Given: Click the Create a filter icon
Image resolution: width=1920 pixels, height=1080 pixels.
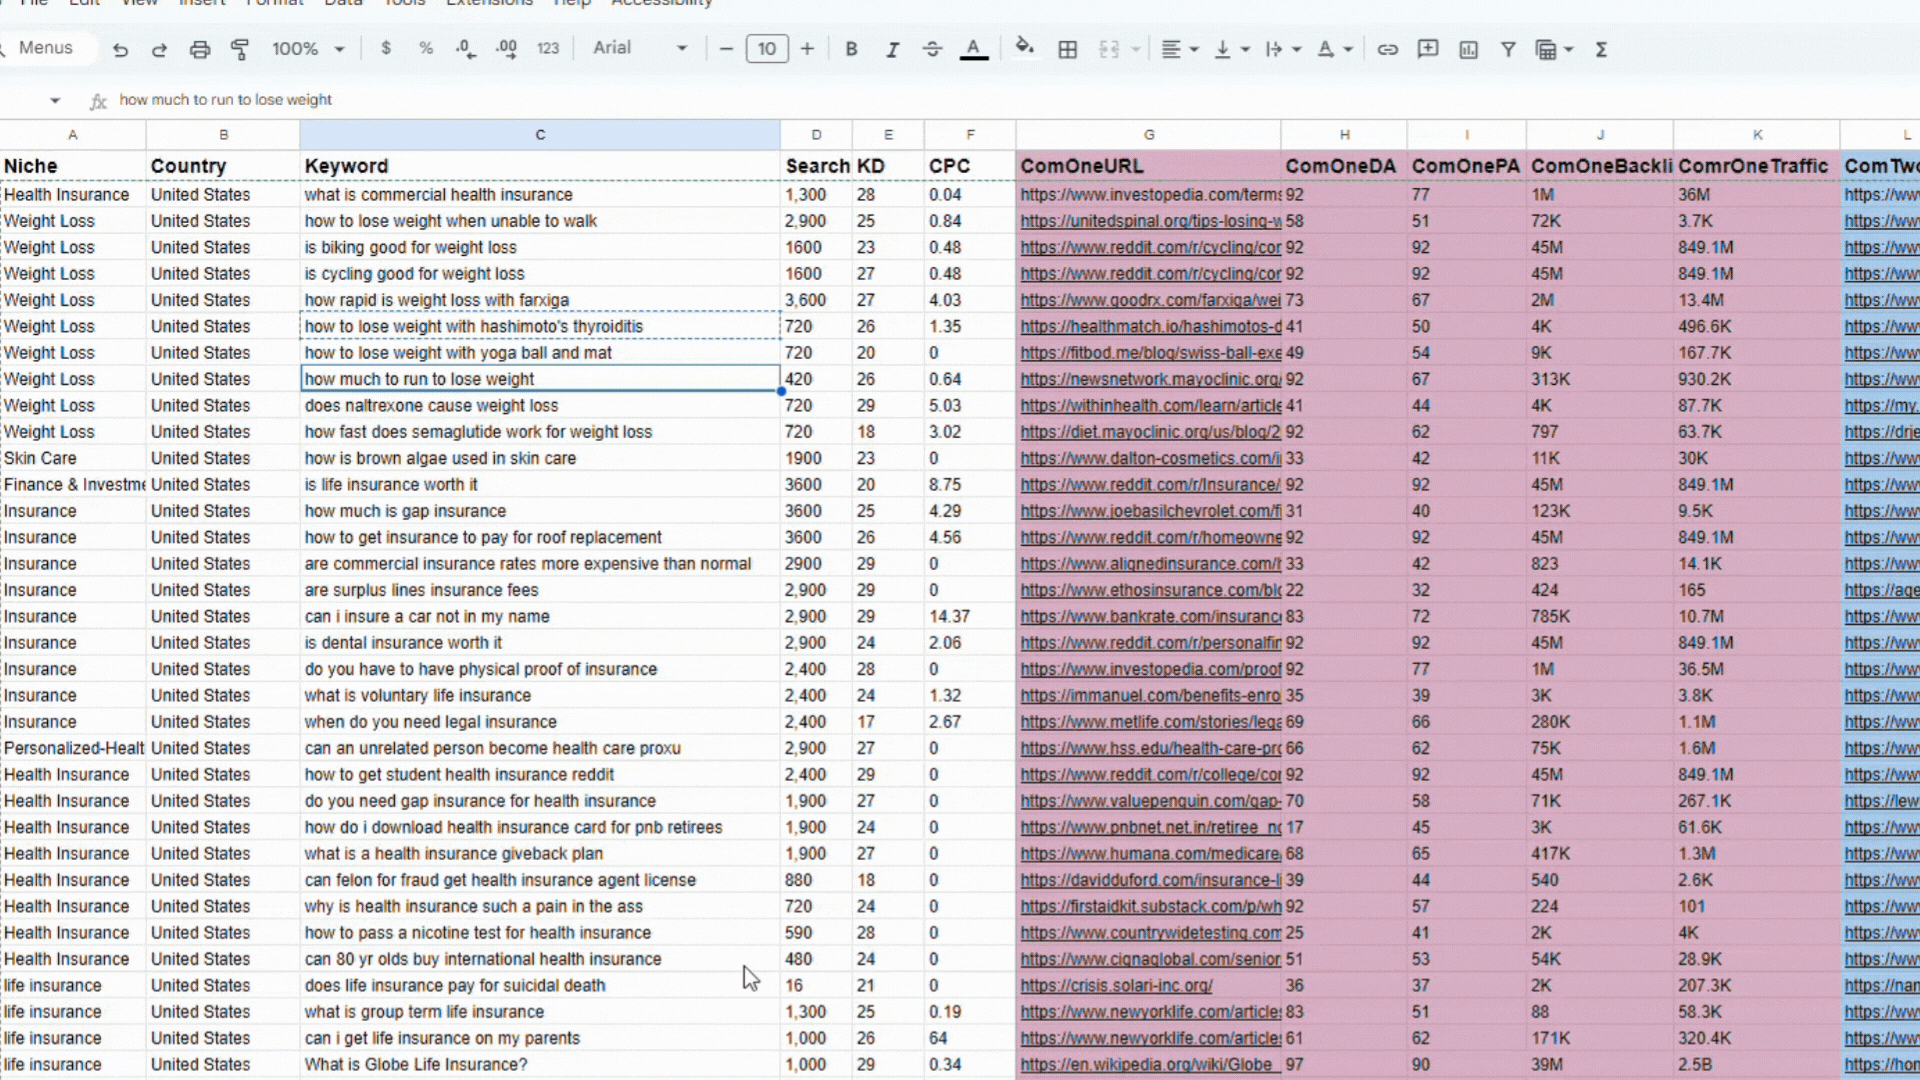Looking at the screenshot, I should point(1508,49).
